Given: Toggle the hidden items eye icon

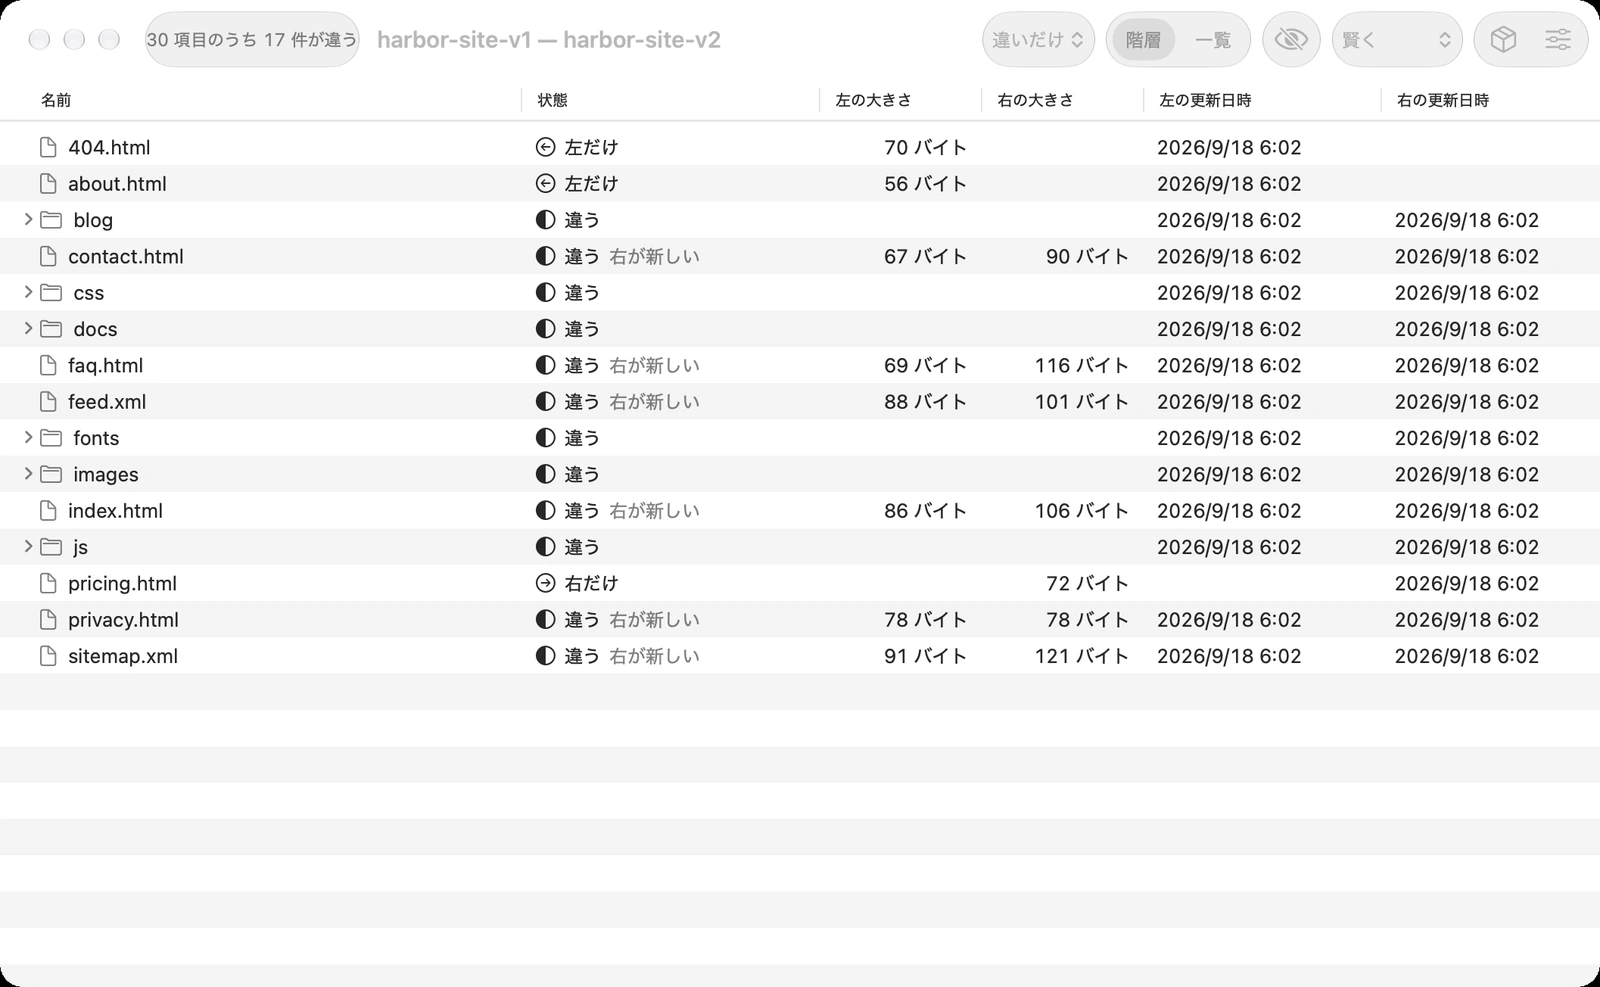Looking at the screenshot, I should 1291,40.
